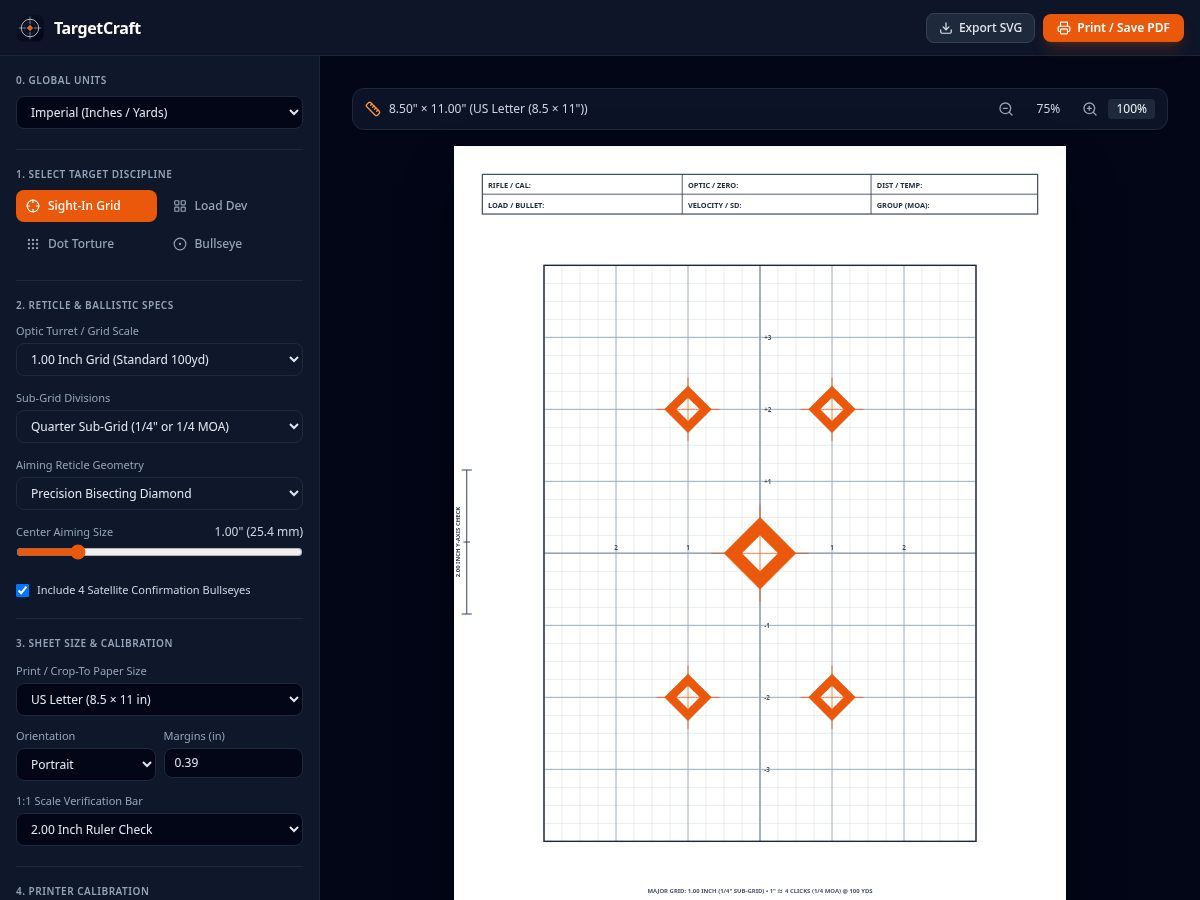Screen dimensions: 1200x900
Task: Select the Sight-In Grid discipline
Action: coord(86,206)
